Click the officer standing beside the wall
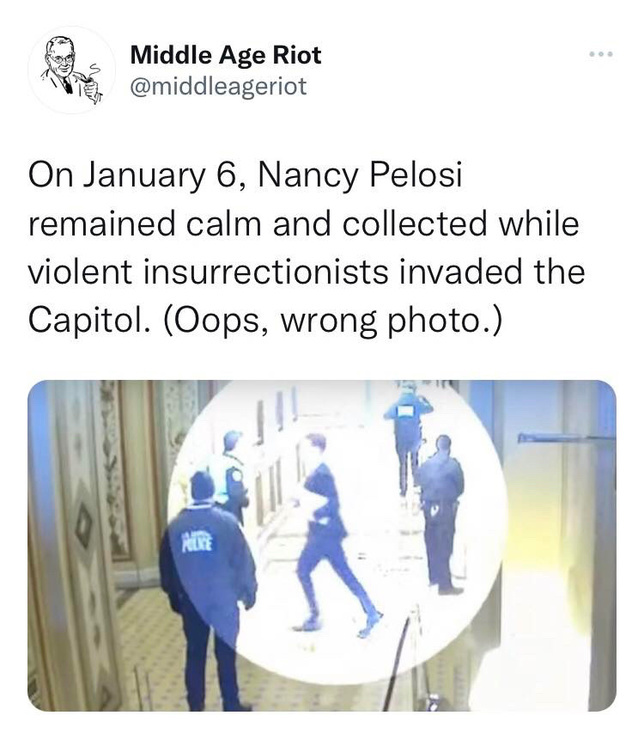Viewport: 644px width, 740px height. pyautogui.click(x=441, y=514)
